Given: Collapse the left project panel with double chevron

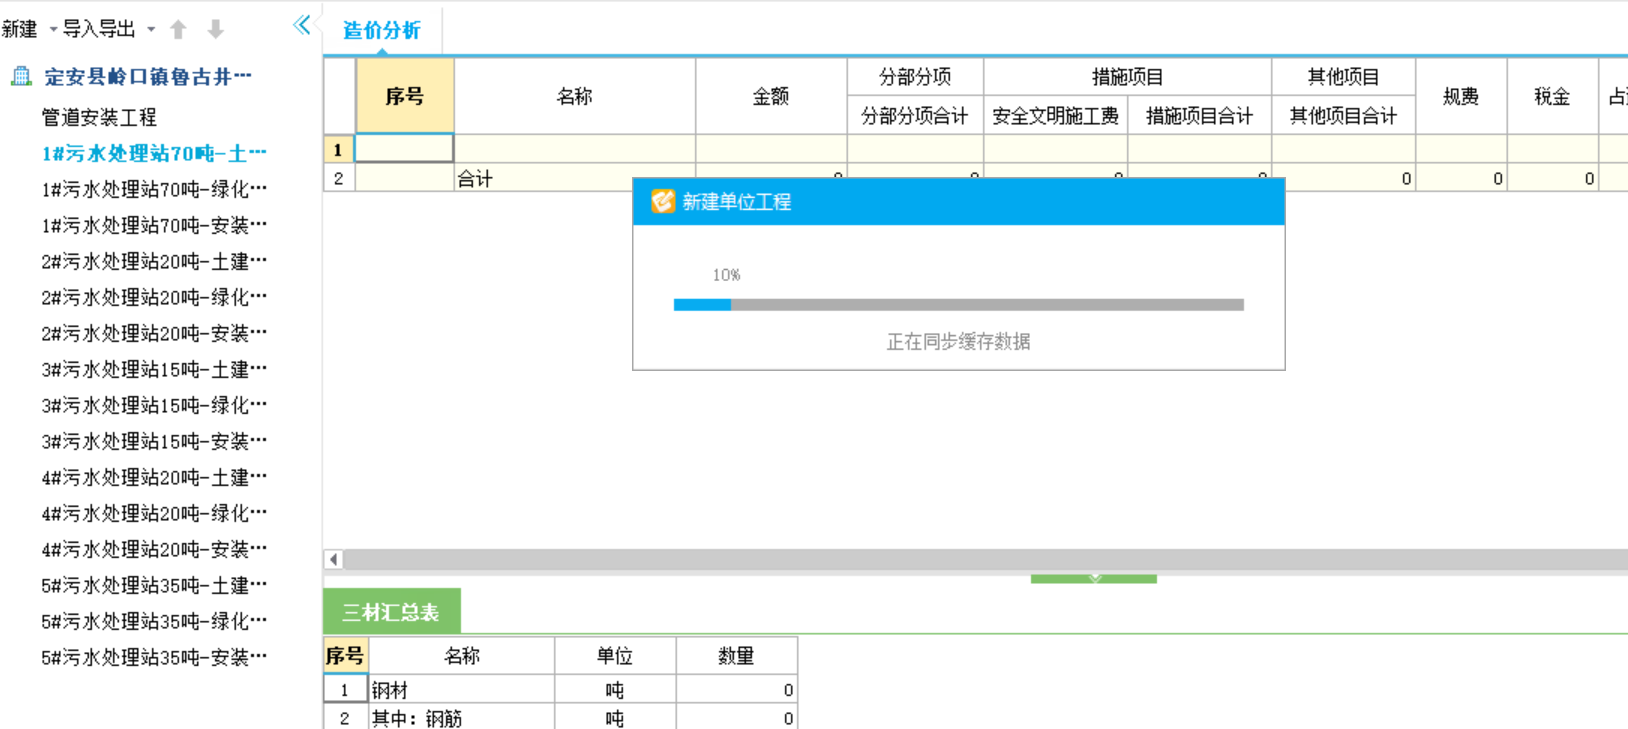Looking at the screenshot, I should point(302,25).
